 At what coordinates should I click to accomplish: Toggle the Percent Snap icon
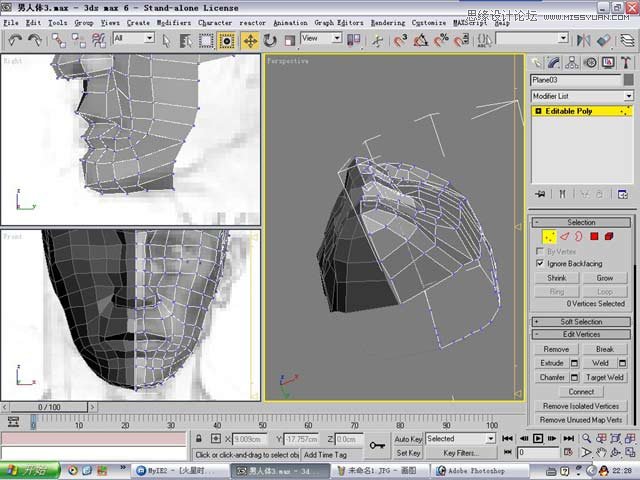(441, 40)
